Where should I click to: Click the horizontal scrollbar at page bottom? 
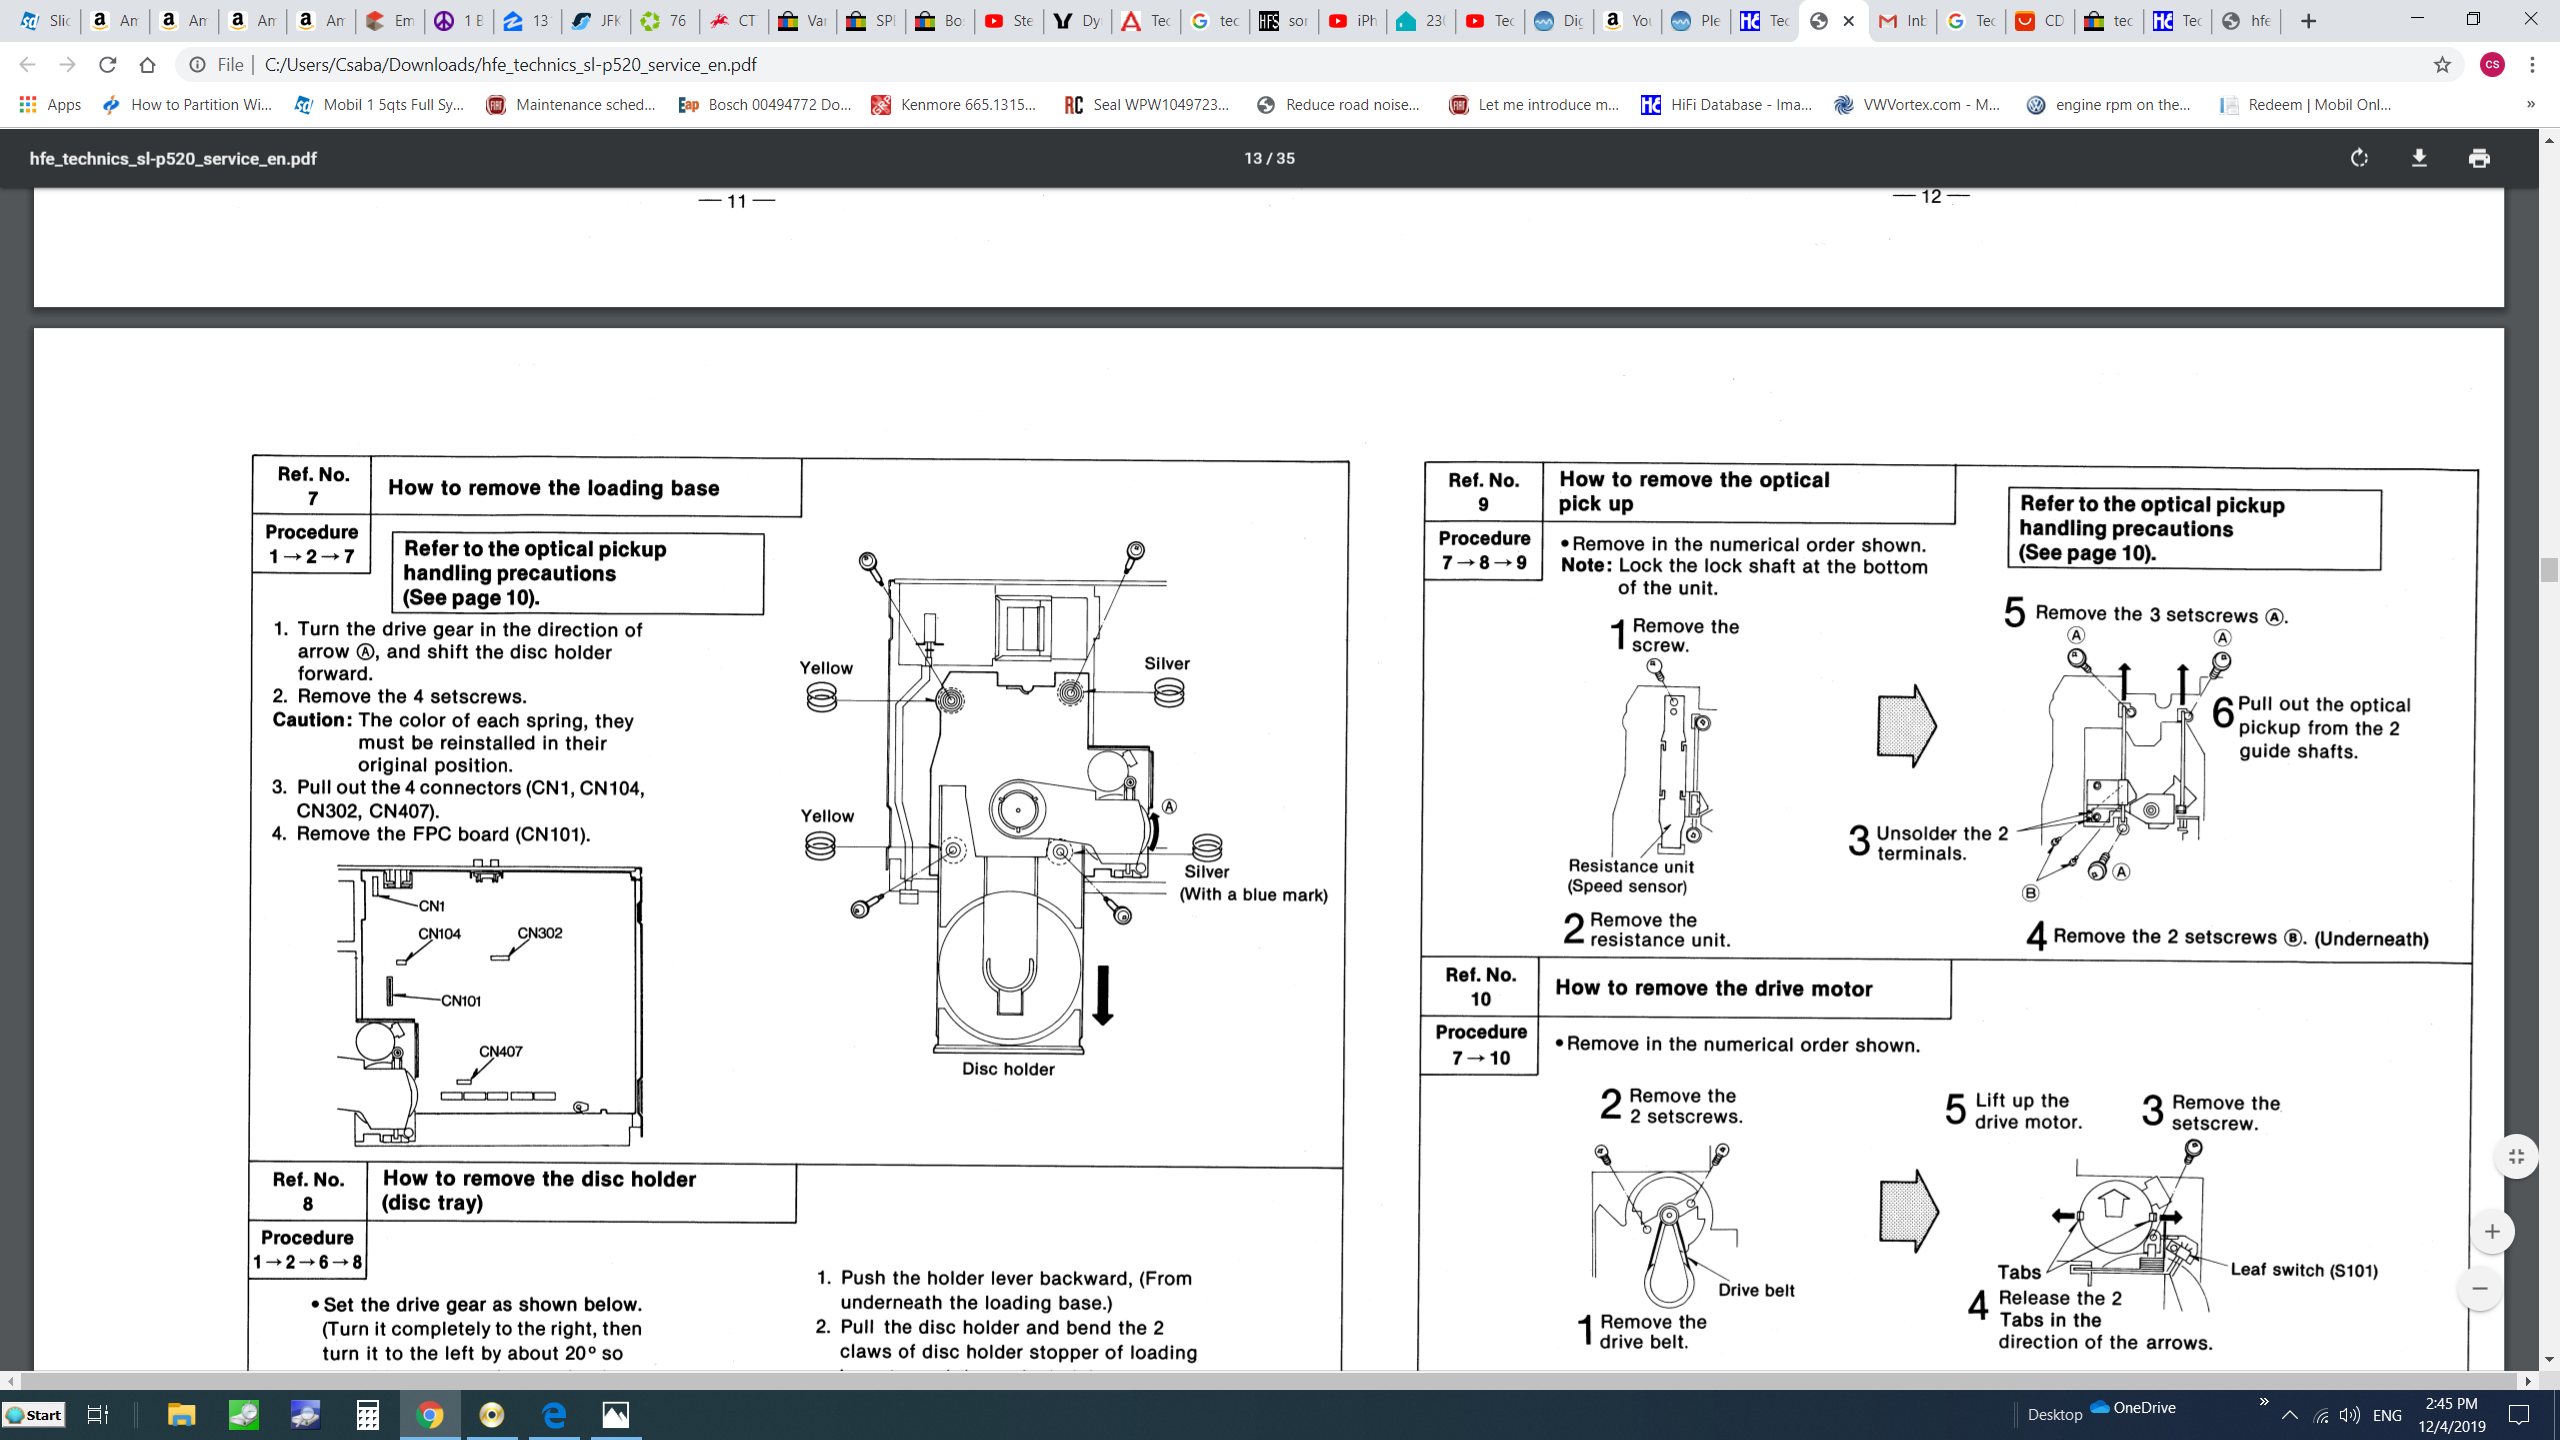pyautogui.click(x=1268, y=1381)
